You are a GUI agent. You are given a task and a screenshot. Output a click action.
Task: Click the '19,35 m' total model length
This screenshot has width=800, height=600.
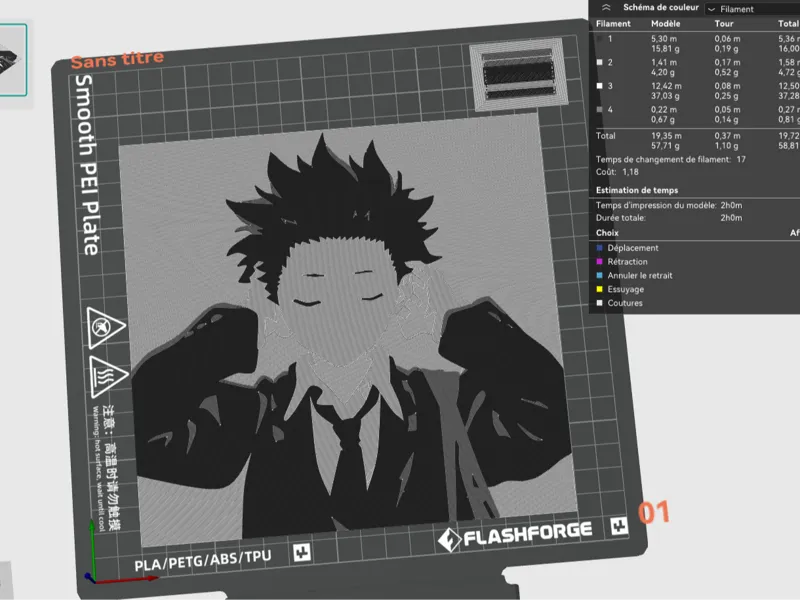[666, 136]
